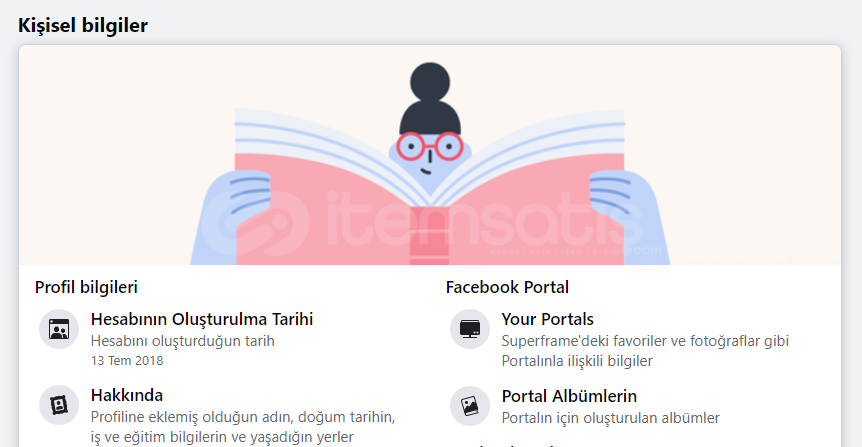Click the Profil bilgileri section heading
Screen dimensions: 862x447
86,287
